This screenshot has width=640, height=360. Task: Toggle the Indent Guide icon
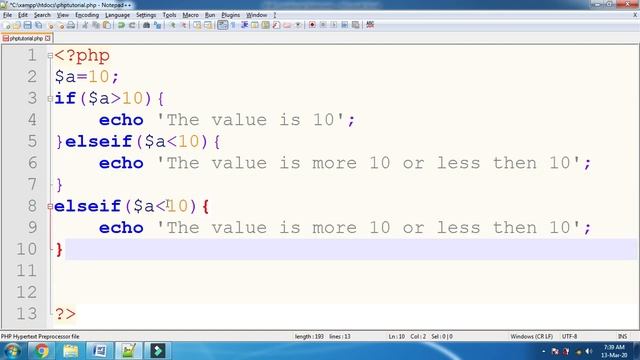[x=244, y=25]
